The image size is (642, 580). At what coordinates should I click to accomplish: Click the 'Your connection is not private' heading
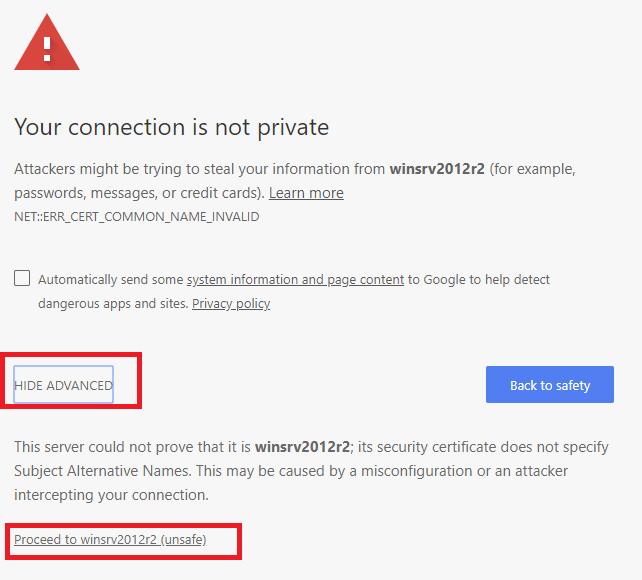click(172, 127)
